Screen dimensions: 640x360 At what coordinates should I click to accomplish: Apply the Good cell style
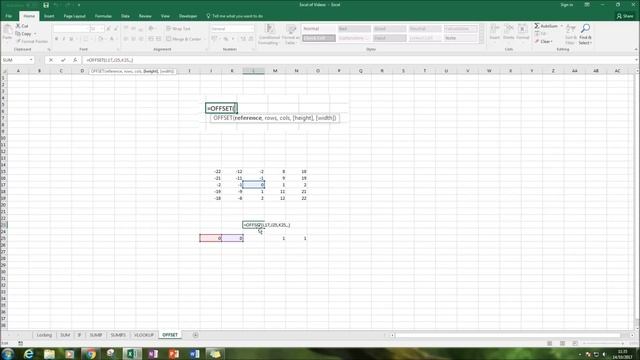pyautogui.click(x=389, y=29)
